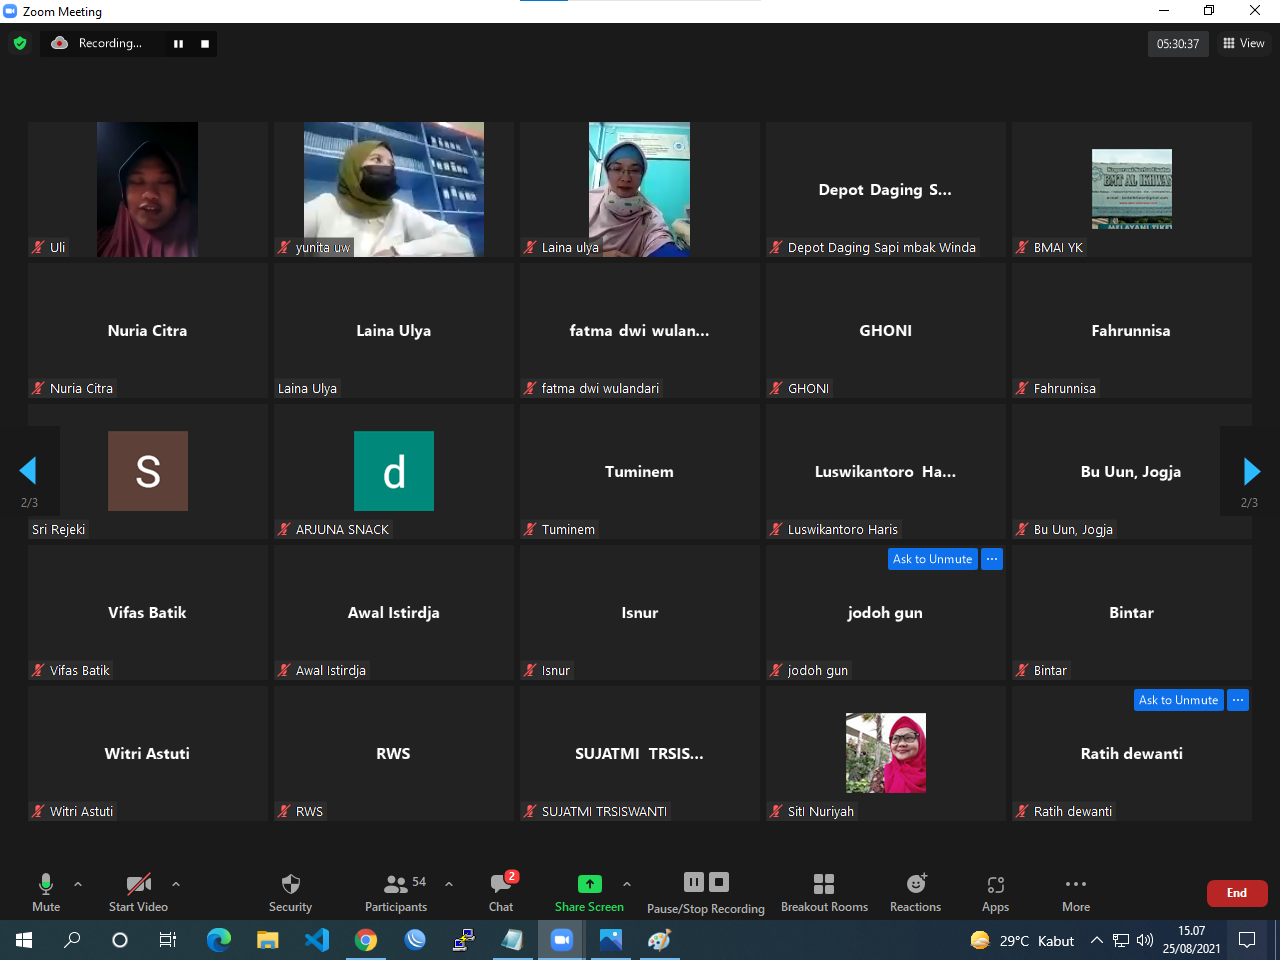Ask jodoh gun to unmute

[932, 559]
